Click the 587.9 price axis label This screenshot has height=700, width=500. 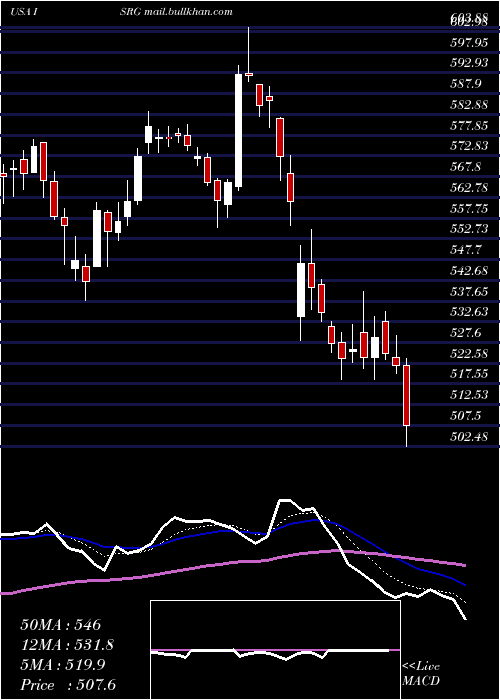coord(466,84)
